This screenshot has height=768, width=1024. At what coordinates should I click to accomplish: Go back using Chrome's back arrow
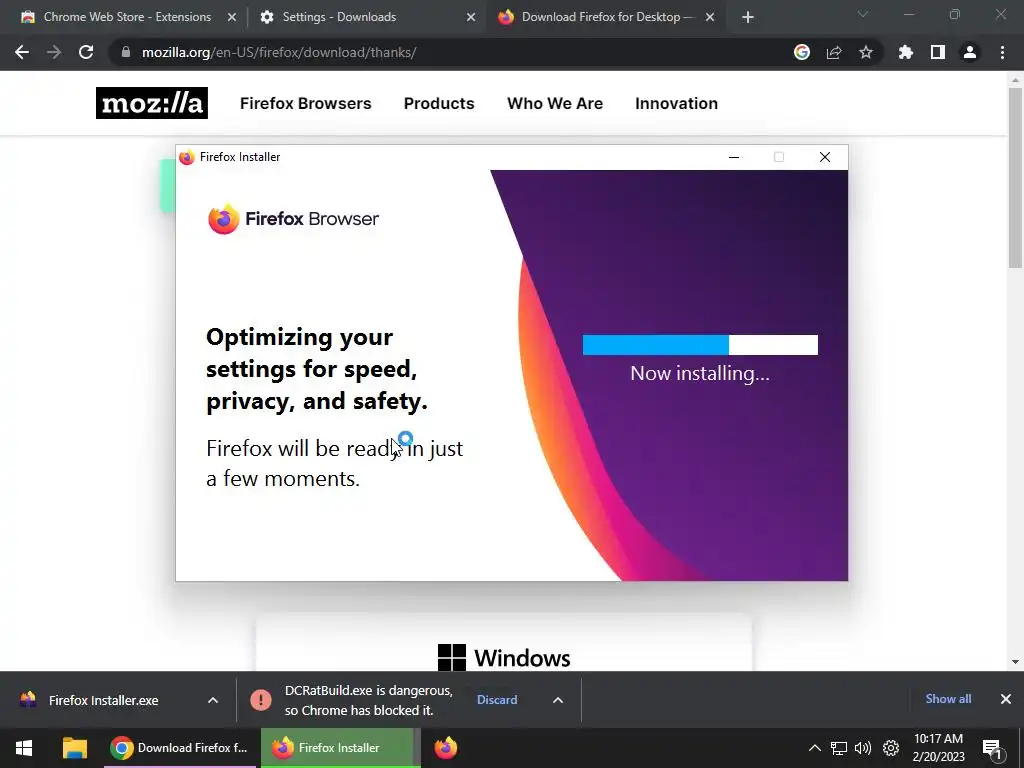[22, 52]
